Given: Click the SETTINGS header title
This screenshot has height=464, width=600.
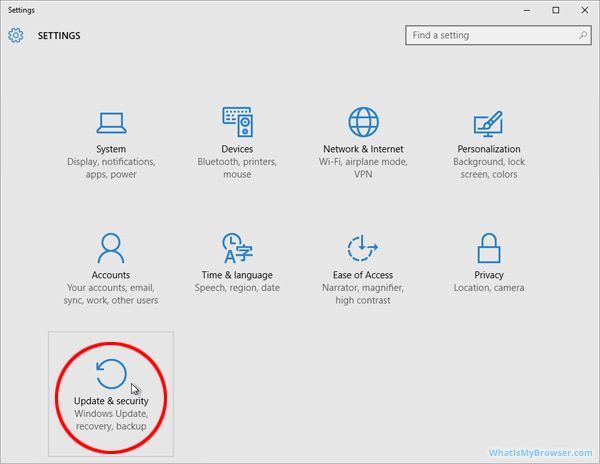Looking at the screenshot, I should pyautogui.click(x=59, y=36).
